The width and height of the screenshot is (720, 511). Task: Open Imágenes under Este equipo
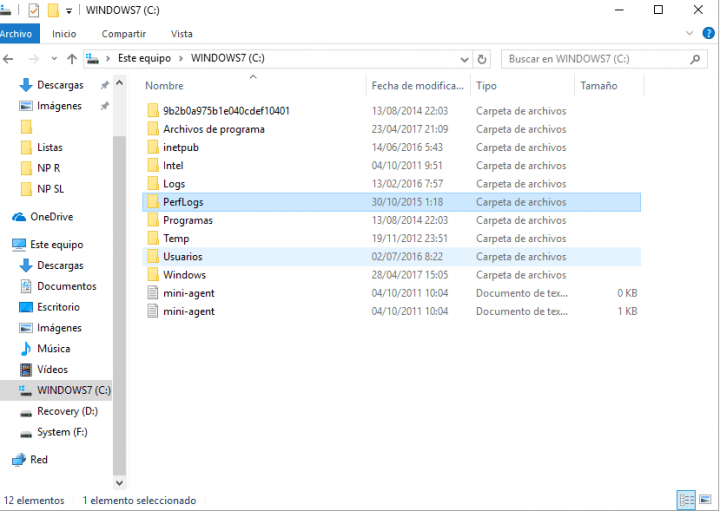click(x=59, y=328)
